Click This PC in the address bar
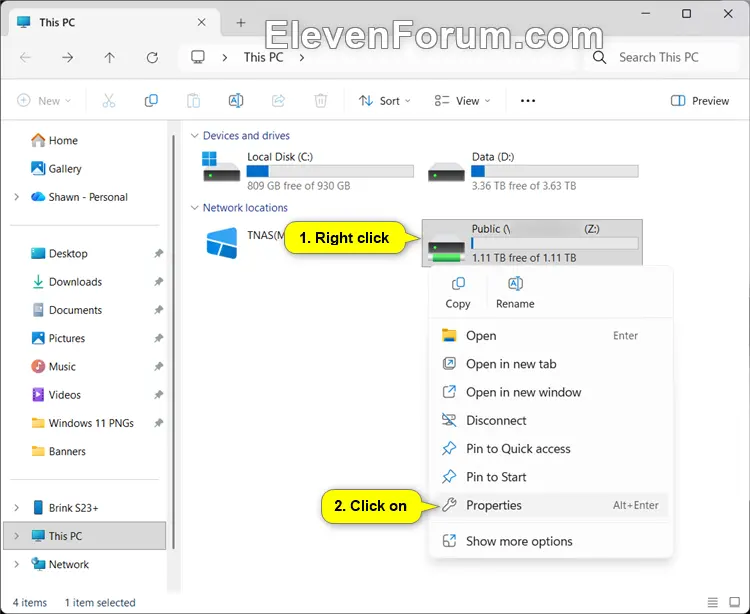Screen dimensions: 750x614 [263, 58]
